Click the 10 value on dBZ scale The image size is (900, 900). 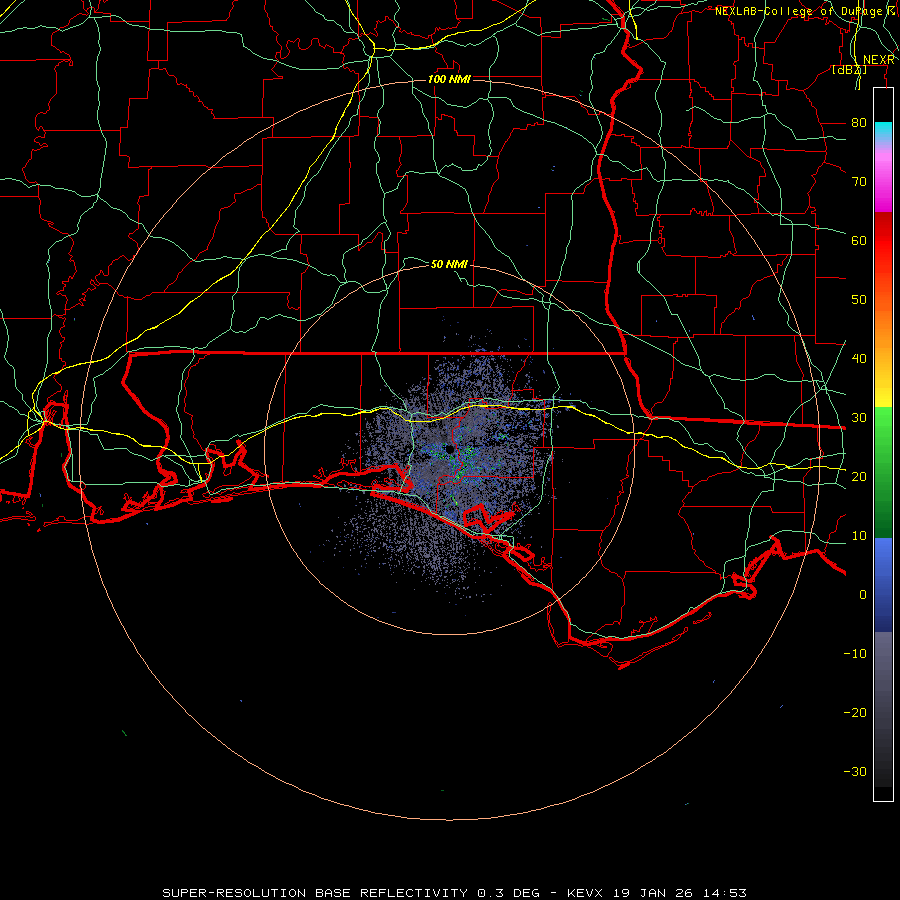(859, 536)
